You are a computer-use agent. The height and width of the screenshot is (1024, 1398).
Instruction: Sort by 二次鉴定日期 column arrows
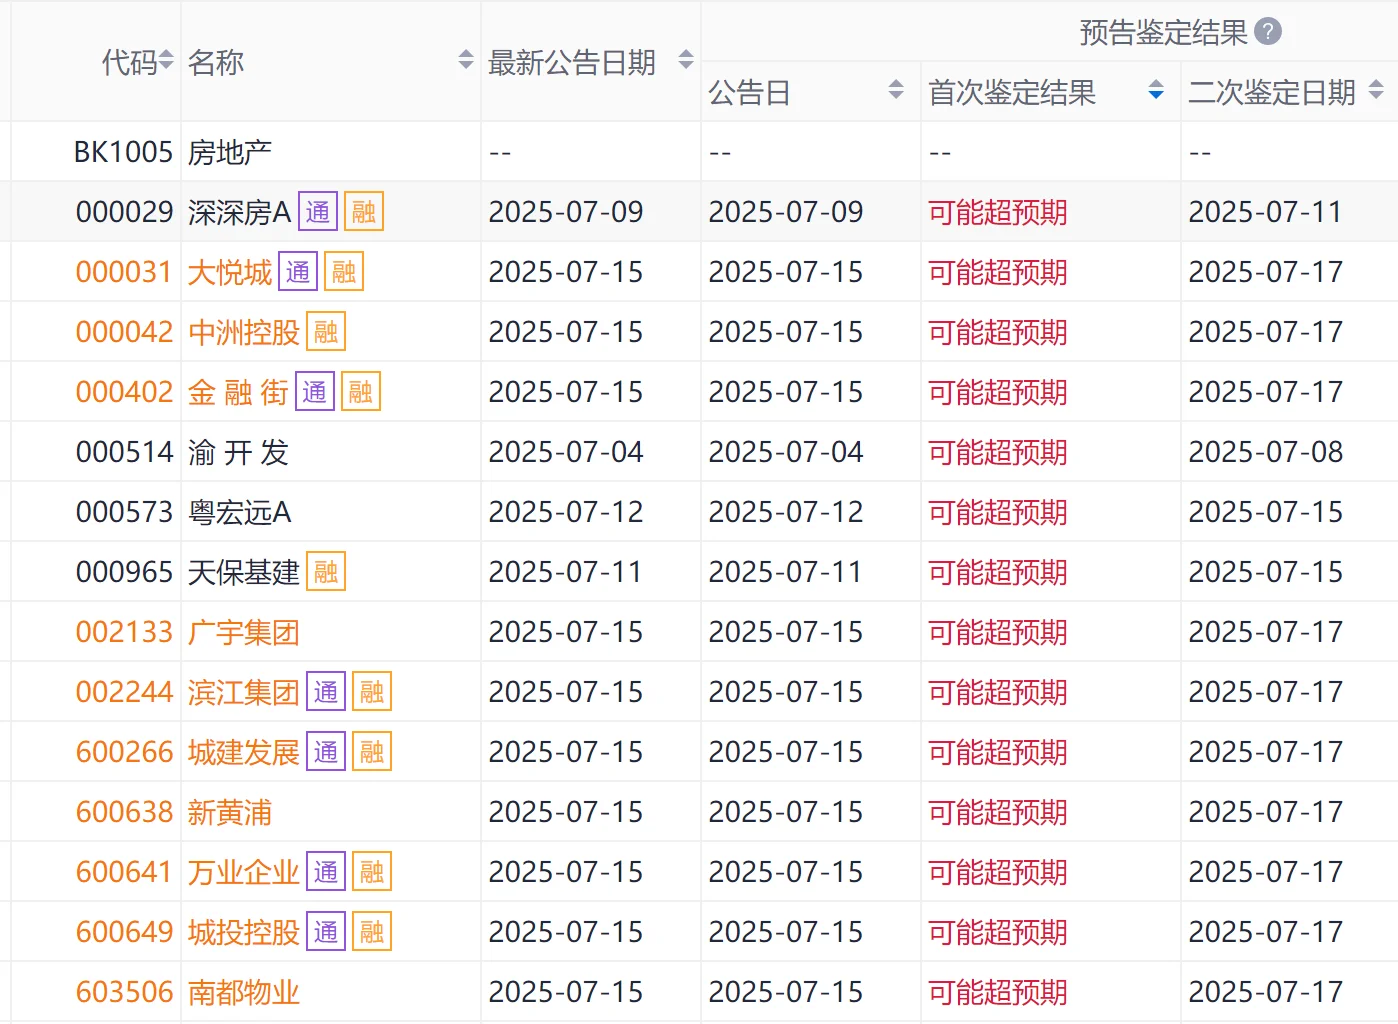pos(1376,90)
